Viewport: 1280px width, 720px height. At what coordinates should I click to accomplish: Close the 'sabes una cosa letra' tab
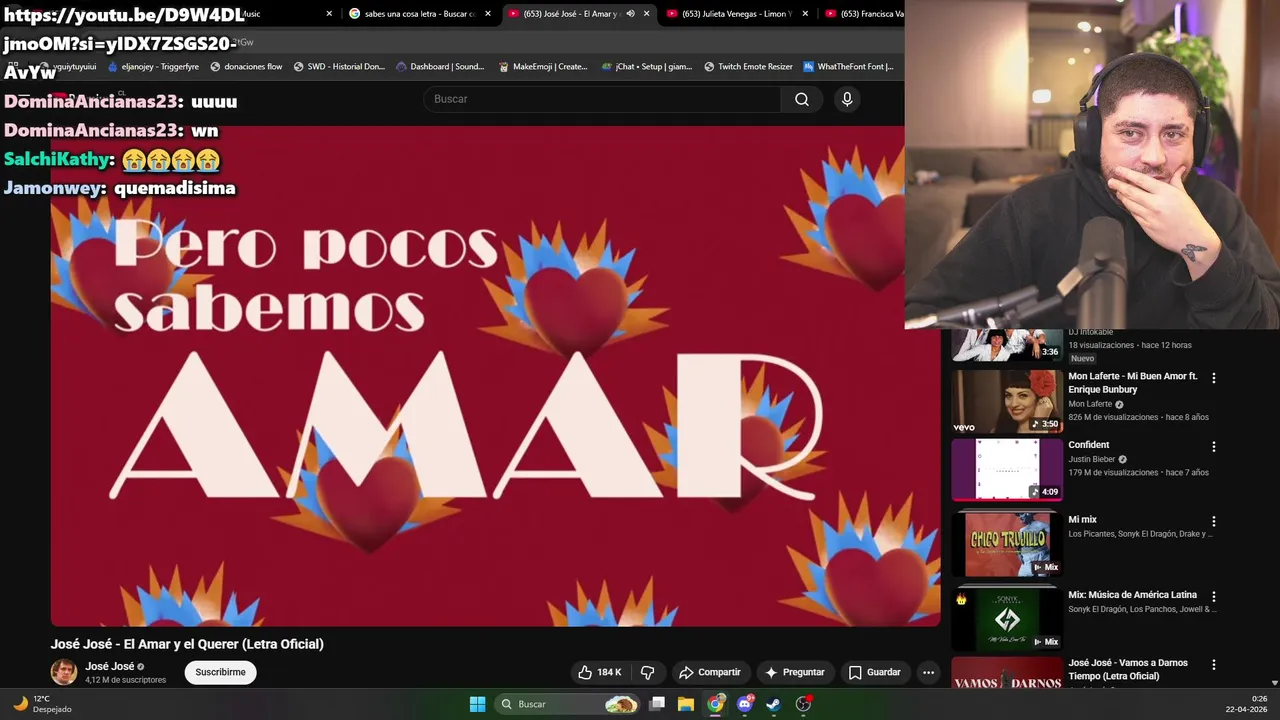pyautogui.click(x=488, y=14)
